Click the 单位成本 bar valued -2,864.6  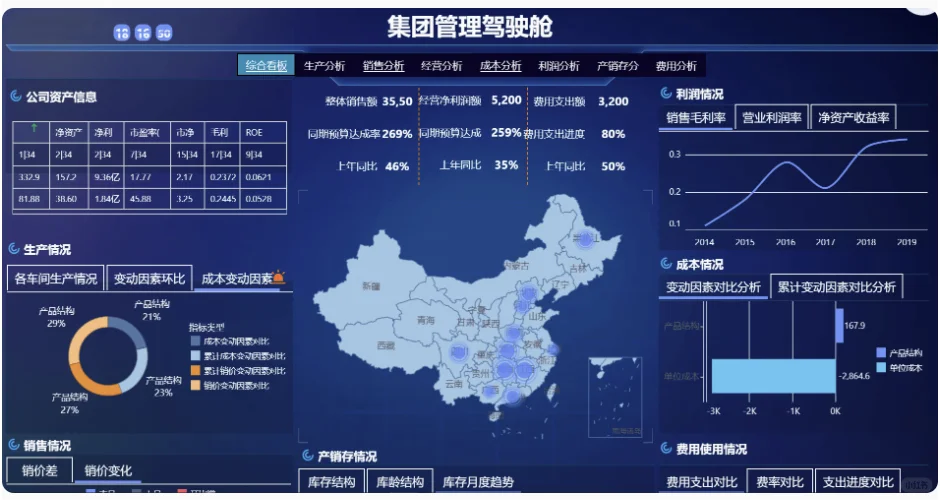(773, 376)
